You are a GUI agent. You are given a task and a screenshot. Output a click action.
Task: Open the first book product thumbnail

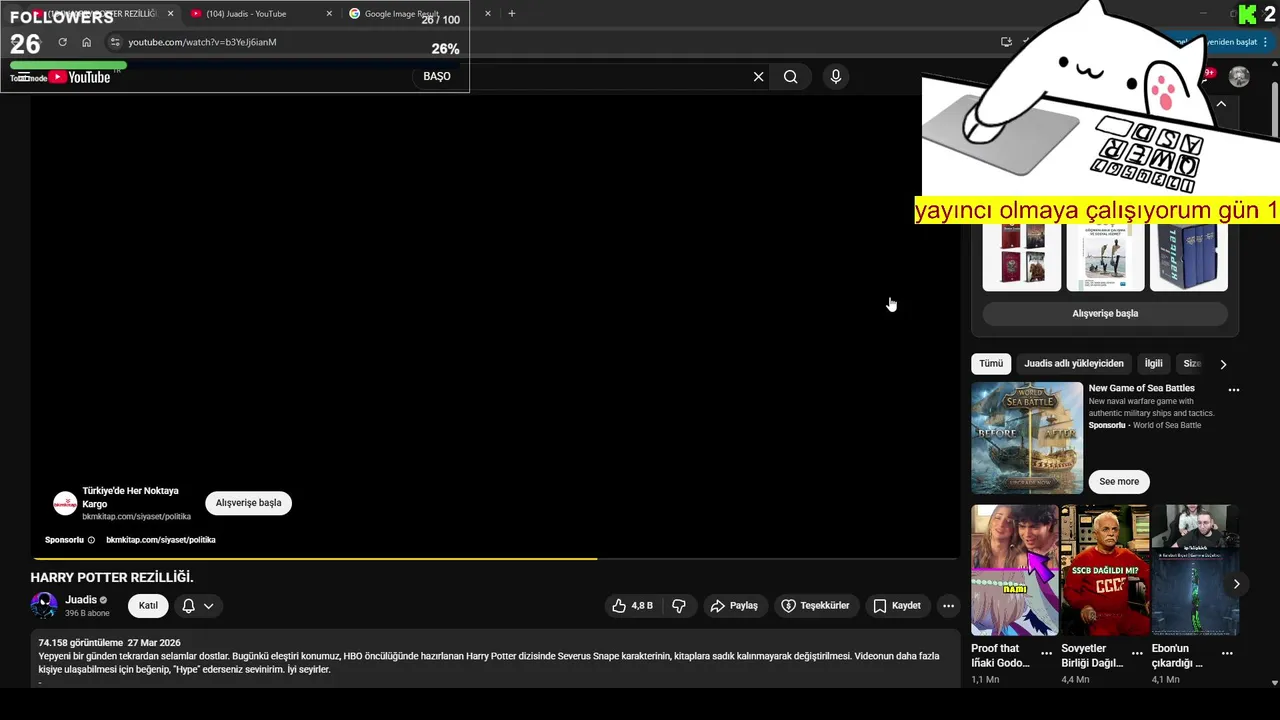pos(1022,257)
